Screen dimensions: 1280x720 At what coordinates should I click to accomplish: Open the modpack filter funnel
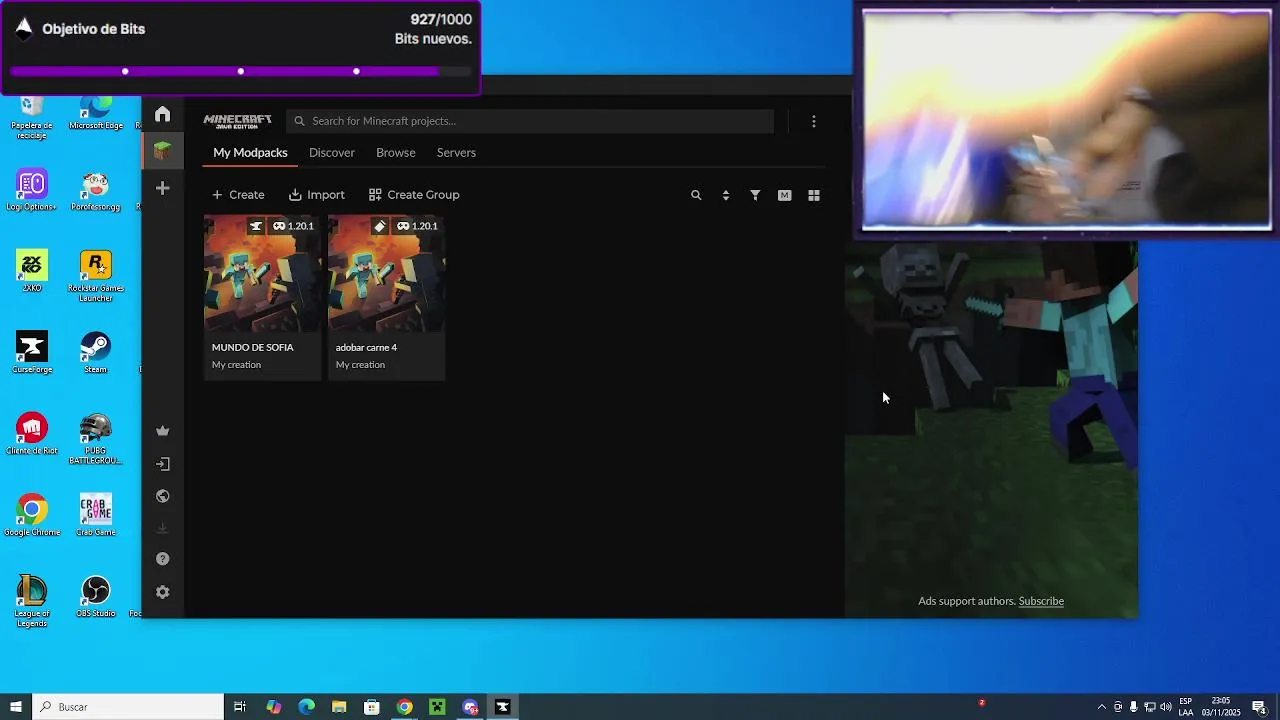tap(755, 195)
